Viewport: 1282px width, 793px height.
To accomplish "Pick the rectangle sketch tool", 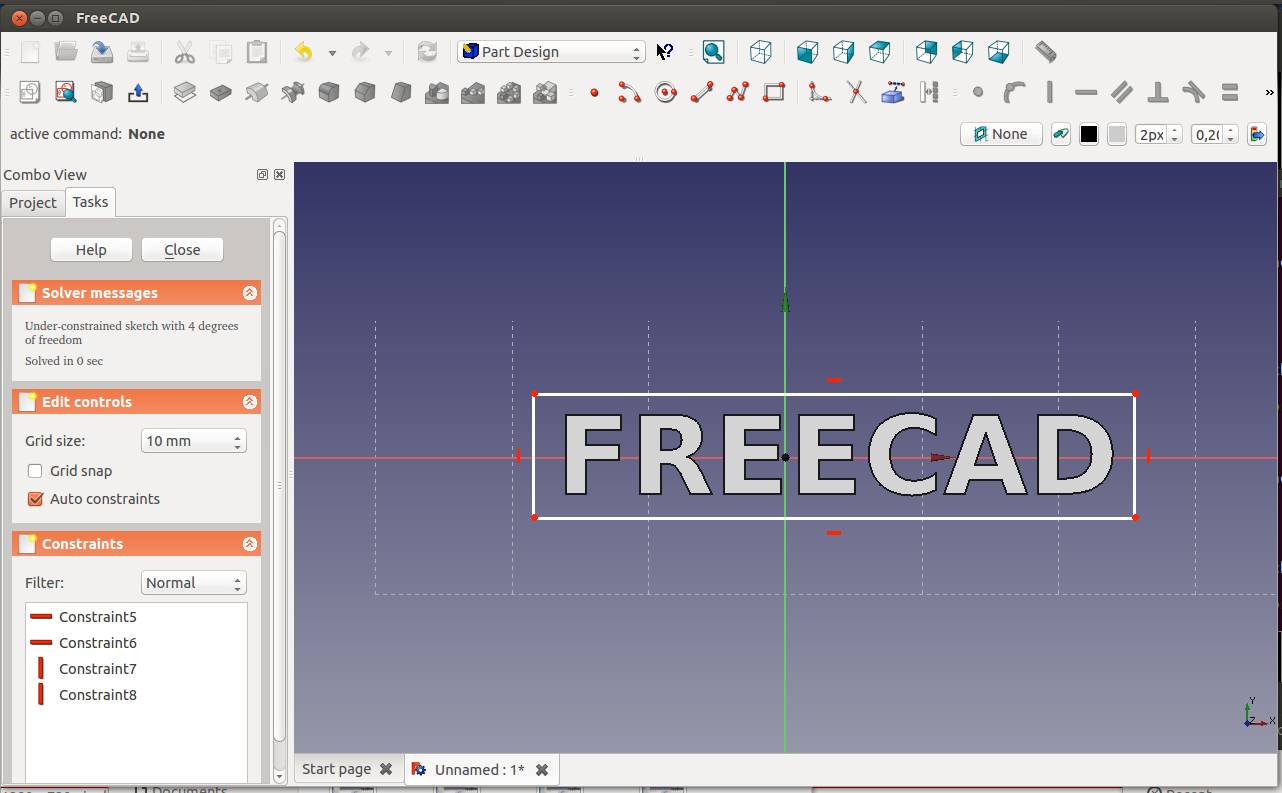I will pyautogui.click(x=774, y=93).
